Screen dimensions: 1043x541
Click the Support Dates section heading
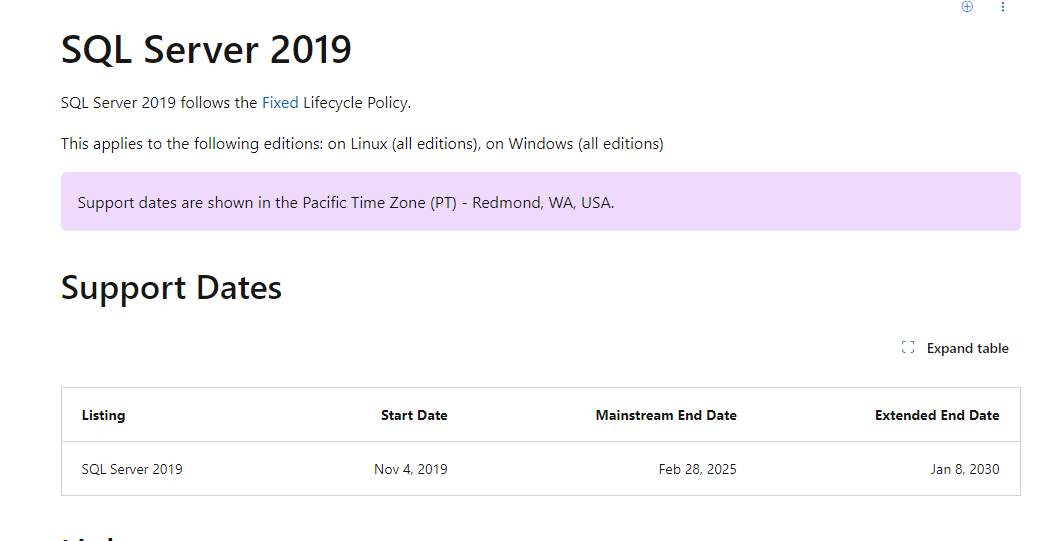[171, 288]
